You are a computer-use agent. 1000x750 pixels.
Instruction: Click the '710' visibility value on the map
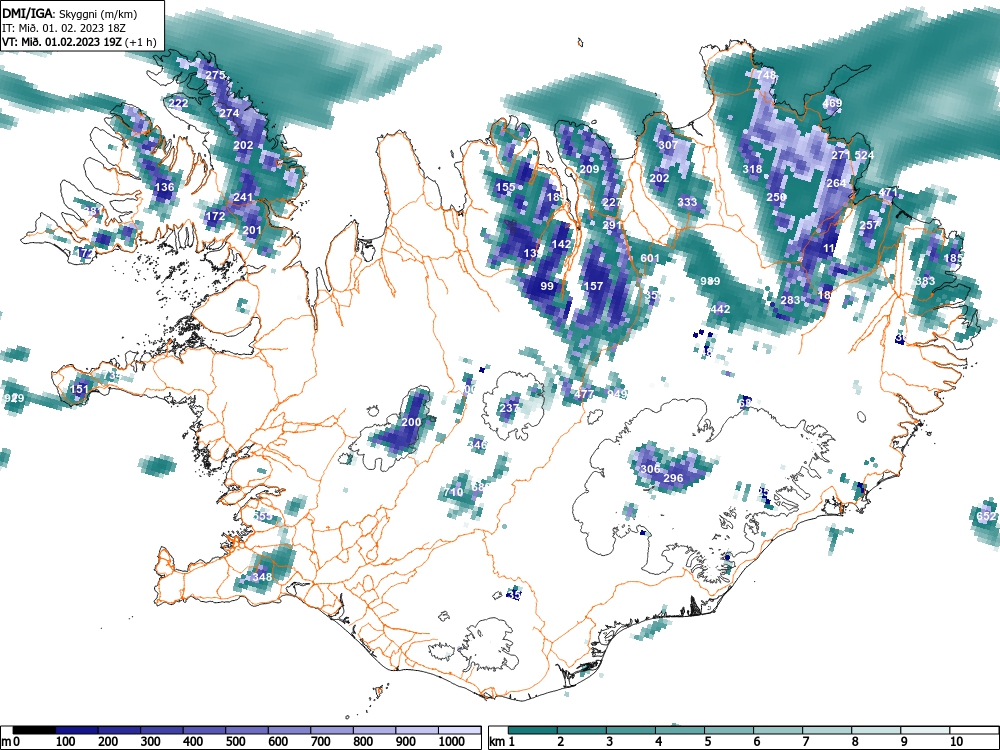pyautogui.click(x=453, y=492)
